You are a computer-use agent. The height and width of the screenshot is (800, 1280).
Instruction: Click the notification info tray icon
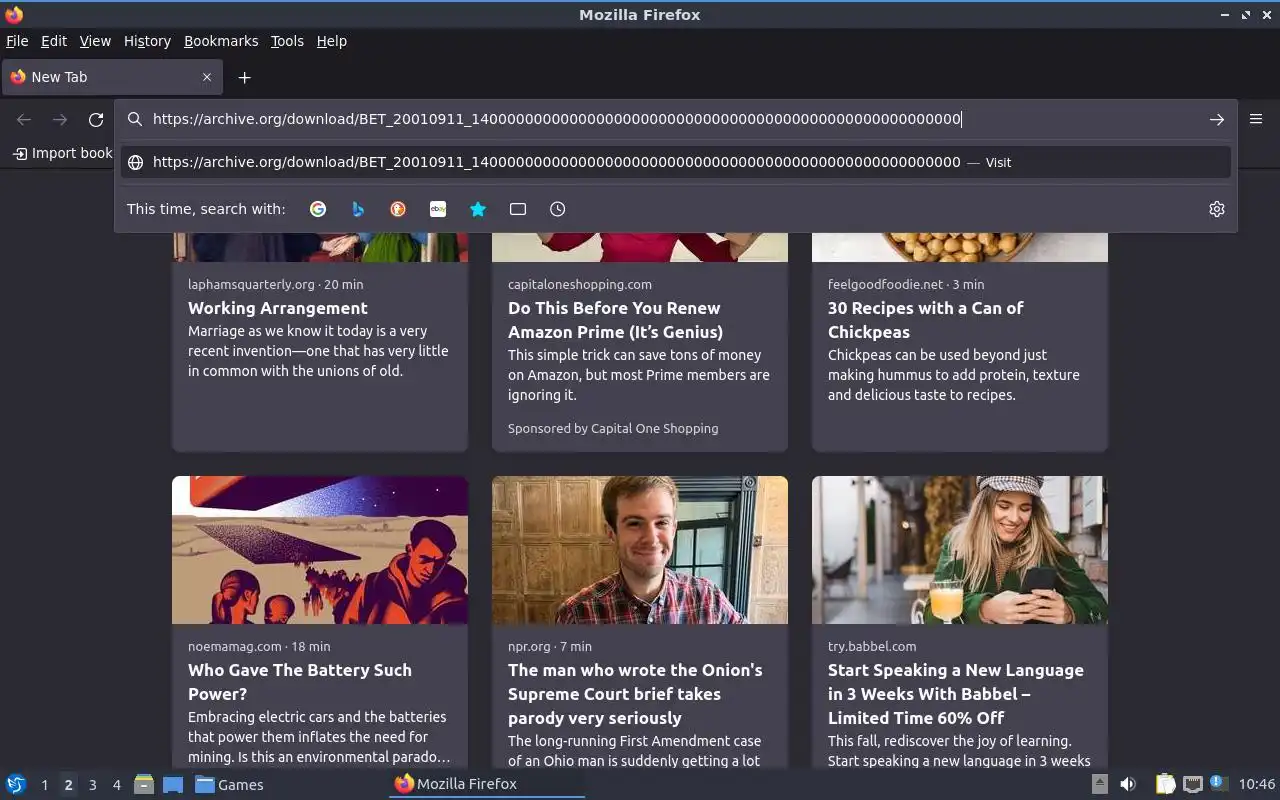(1218, 783)
